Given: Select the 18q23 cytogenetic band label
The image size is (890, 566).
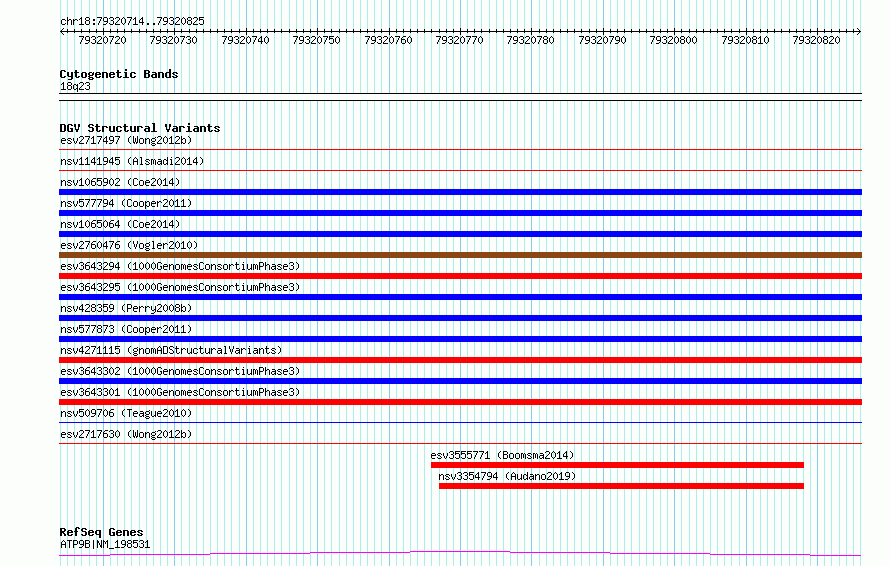Looking at the screenshot, I should [75, 86].
